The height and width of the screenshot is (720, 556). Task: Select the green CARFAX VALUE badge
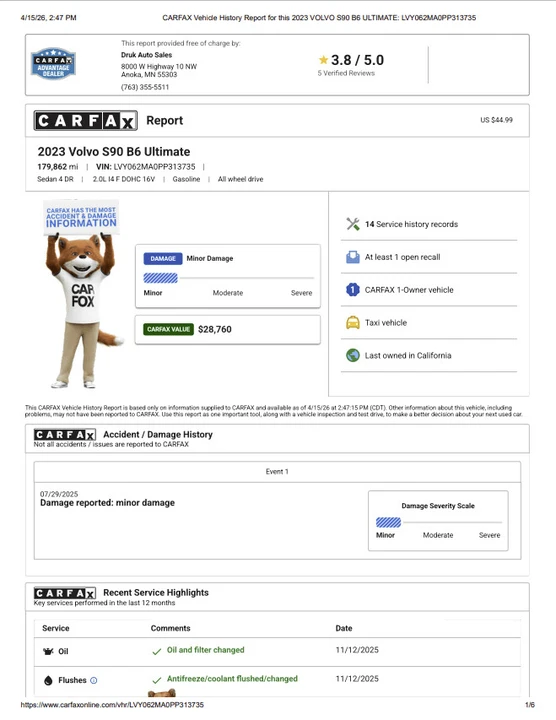tap(168, 329)
